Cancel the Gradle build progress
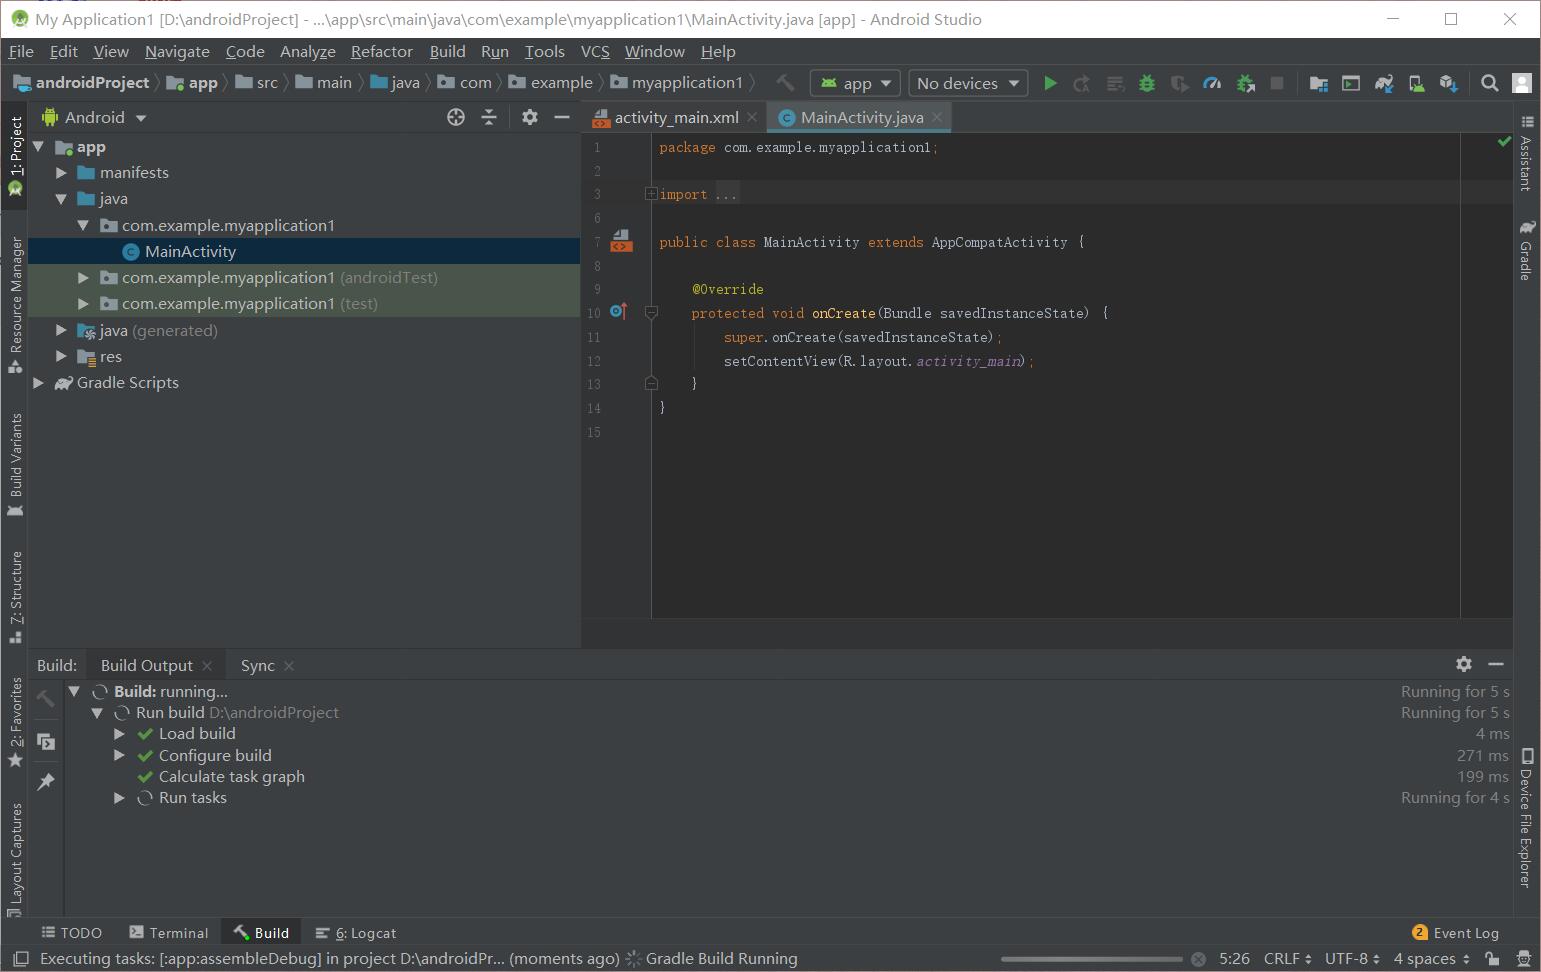The width and height of the screenshot is (1541, 972). 1198,959
